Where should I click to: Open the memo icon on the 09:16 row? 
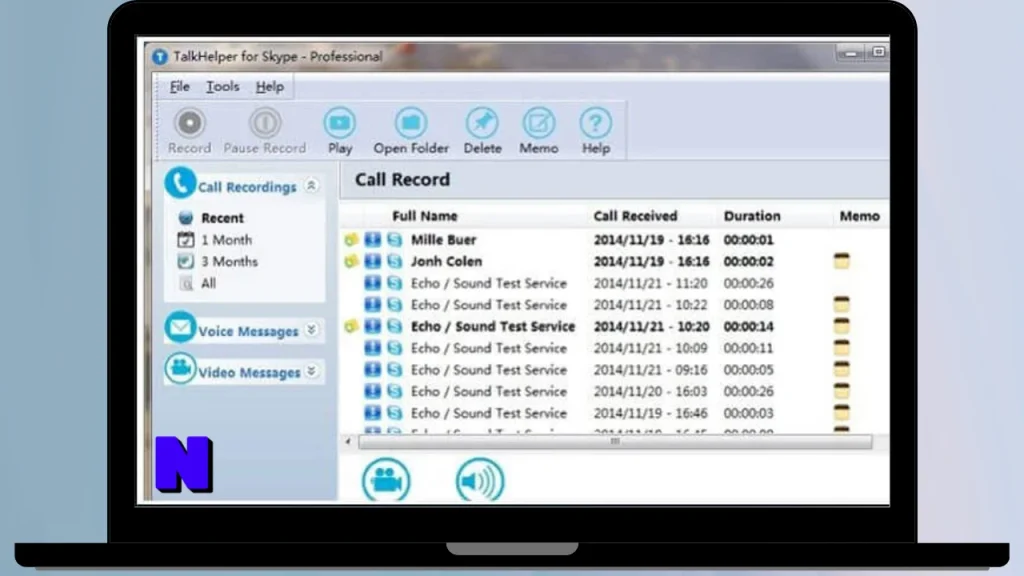coord(842,369)
